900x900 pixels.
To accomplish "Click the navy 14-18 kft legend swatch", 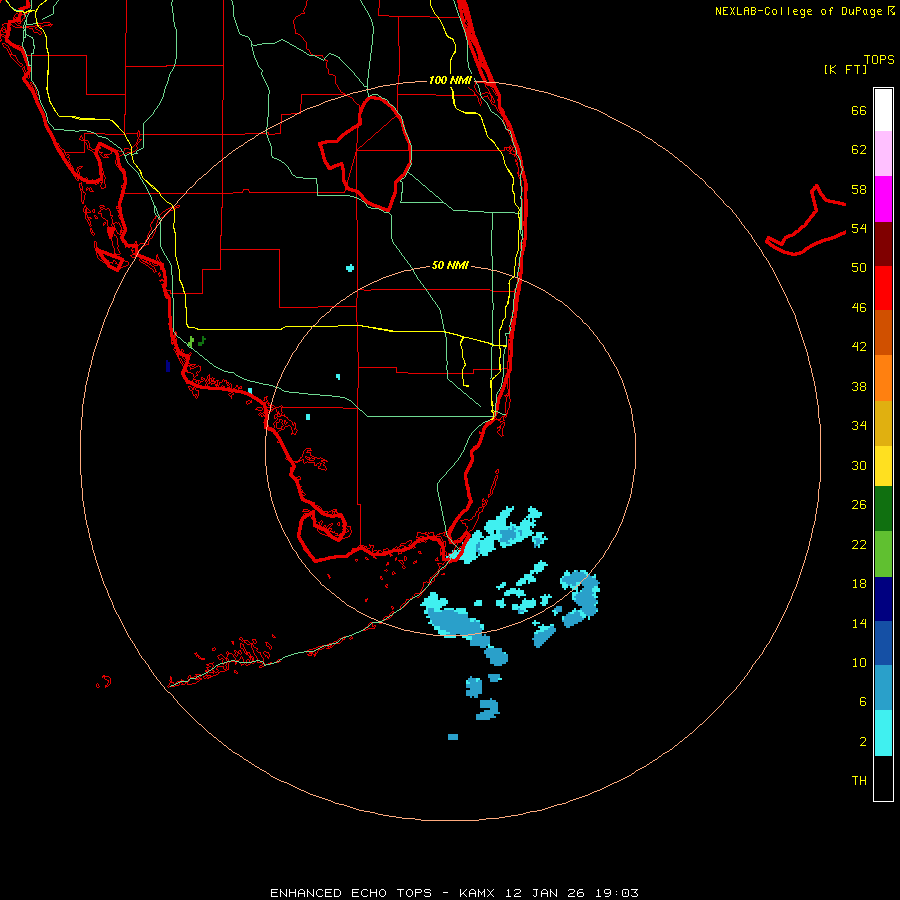I will [883, 599].
